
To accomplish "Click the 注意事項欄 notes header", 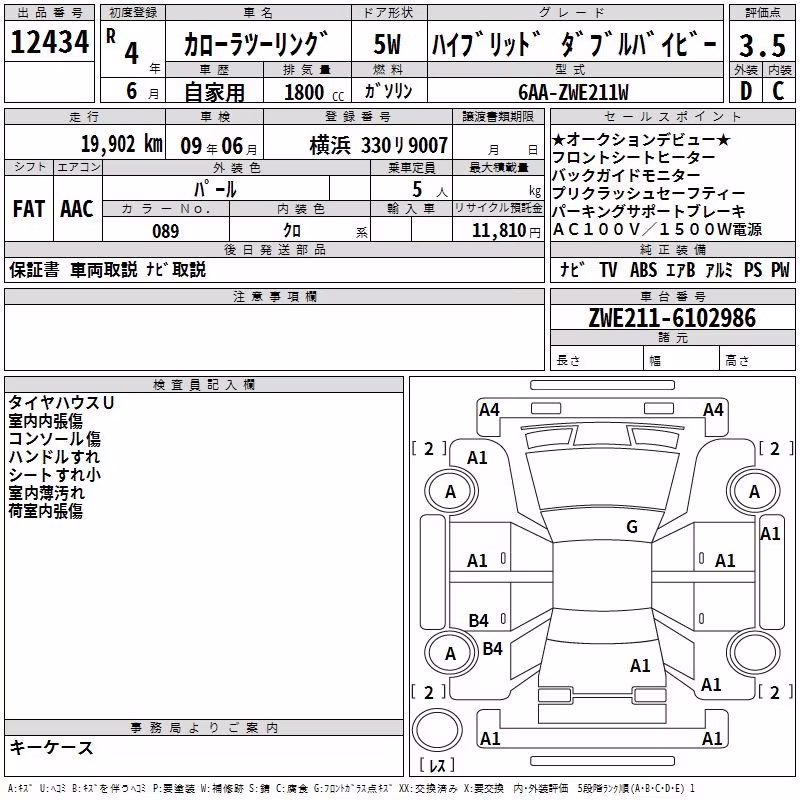I will click(274, 297).
